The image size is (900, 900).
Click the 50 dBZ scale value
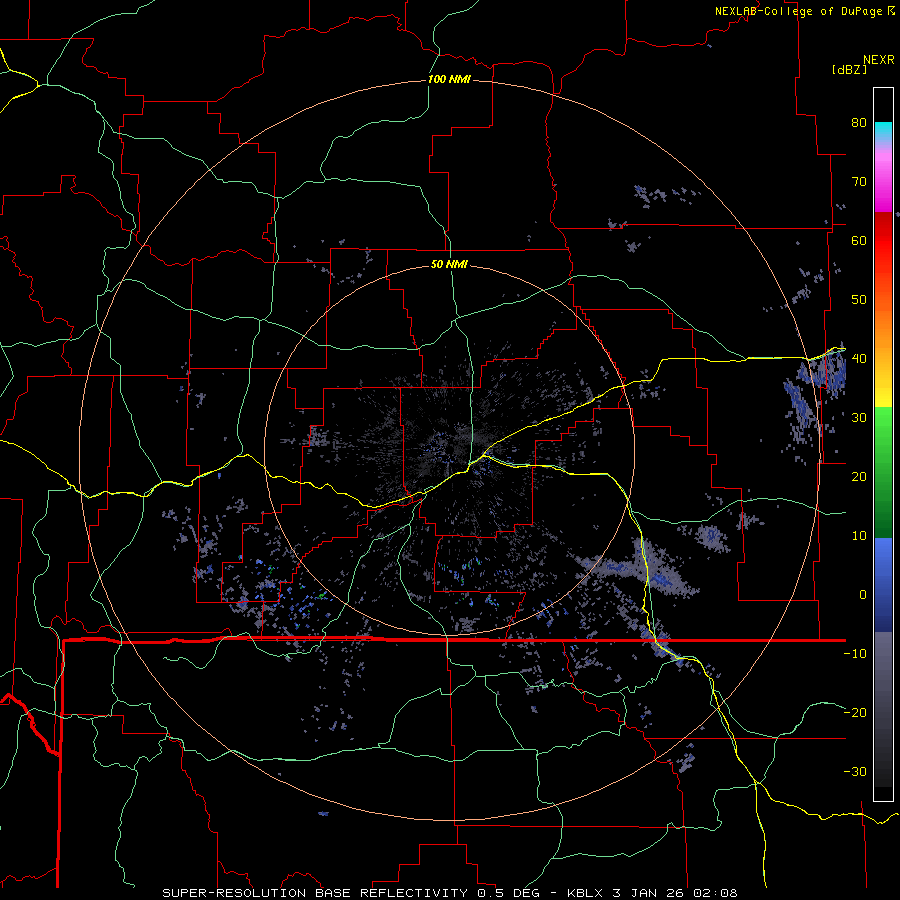coord(859,300)
